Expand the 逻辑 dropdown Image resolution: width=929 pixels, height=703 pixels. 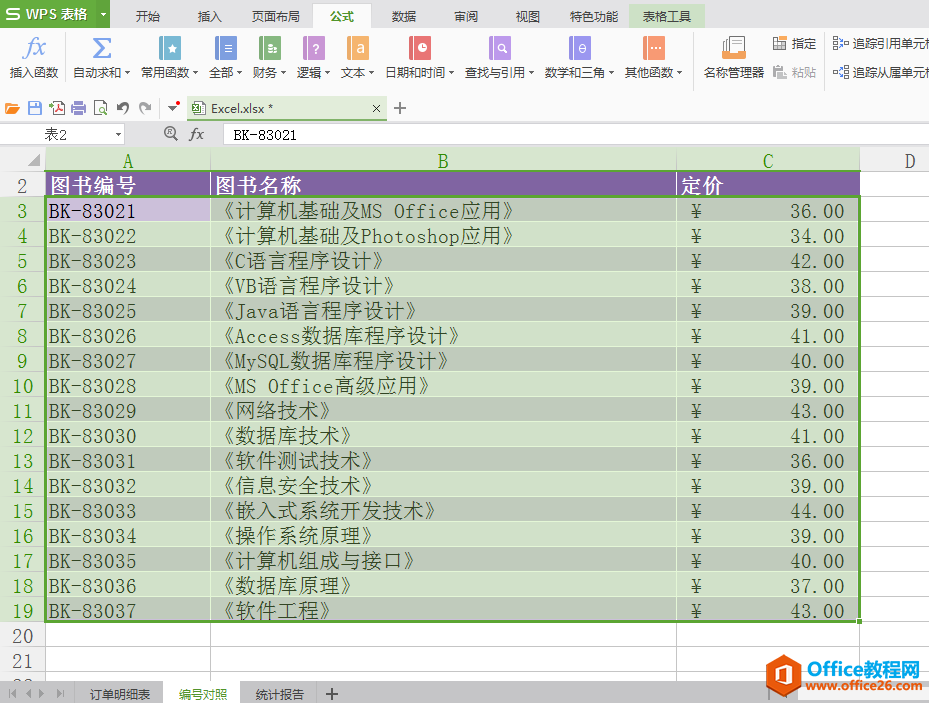[x=327, y=73]
